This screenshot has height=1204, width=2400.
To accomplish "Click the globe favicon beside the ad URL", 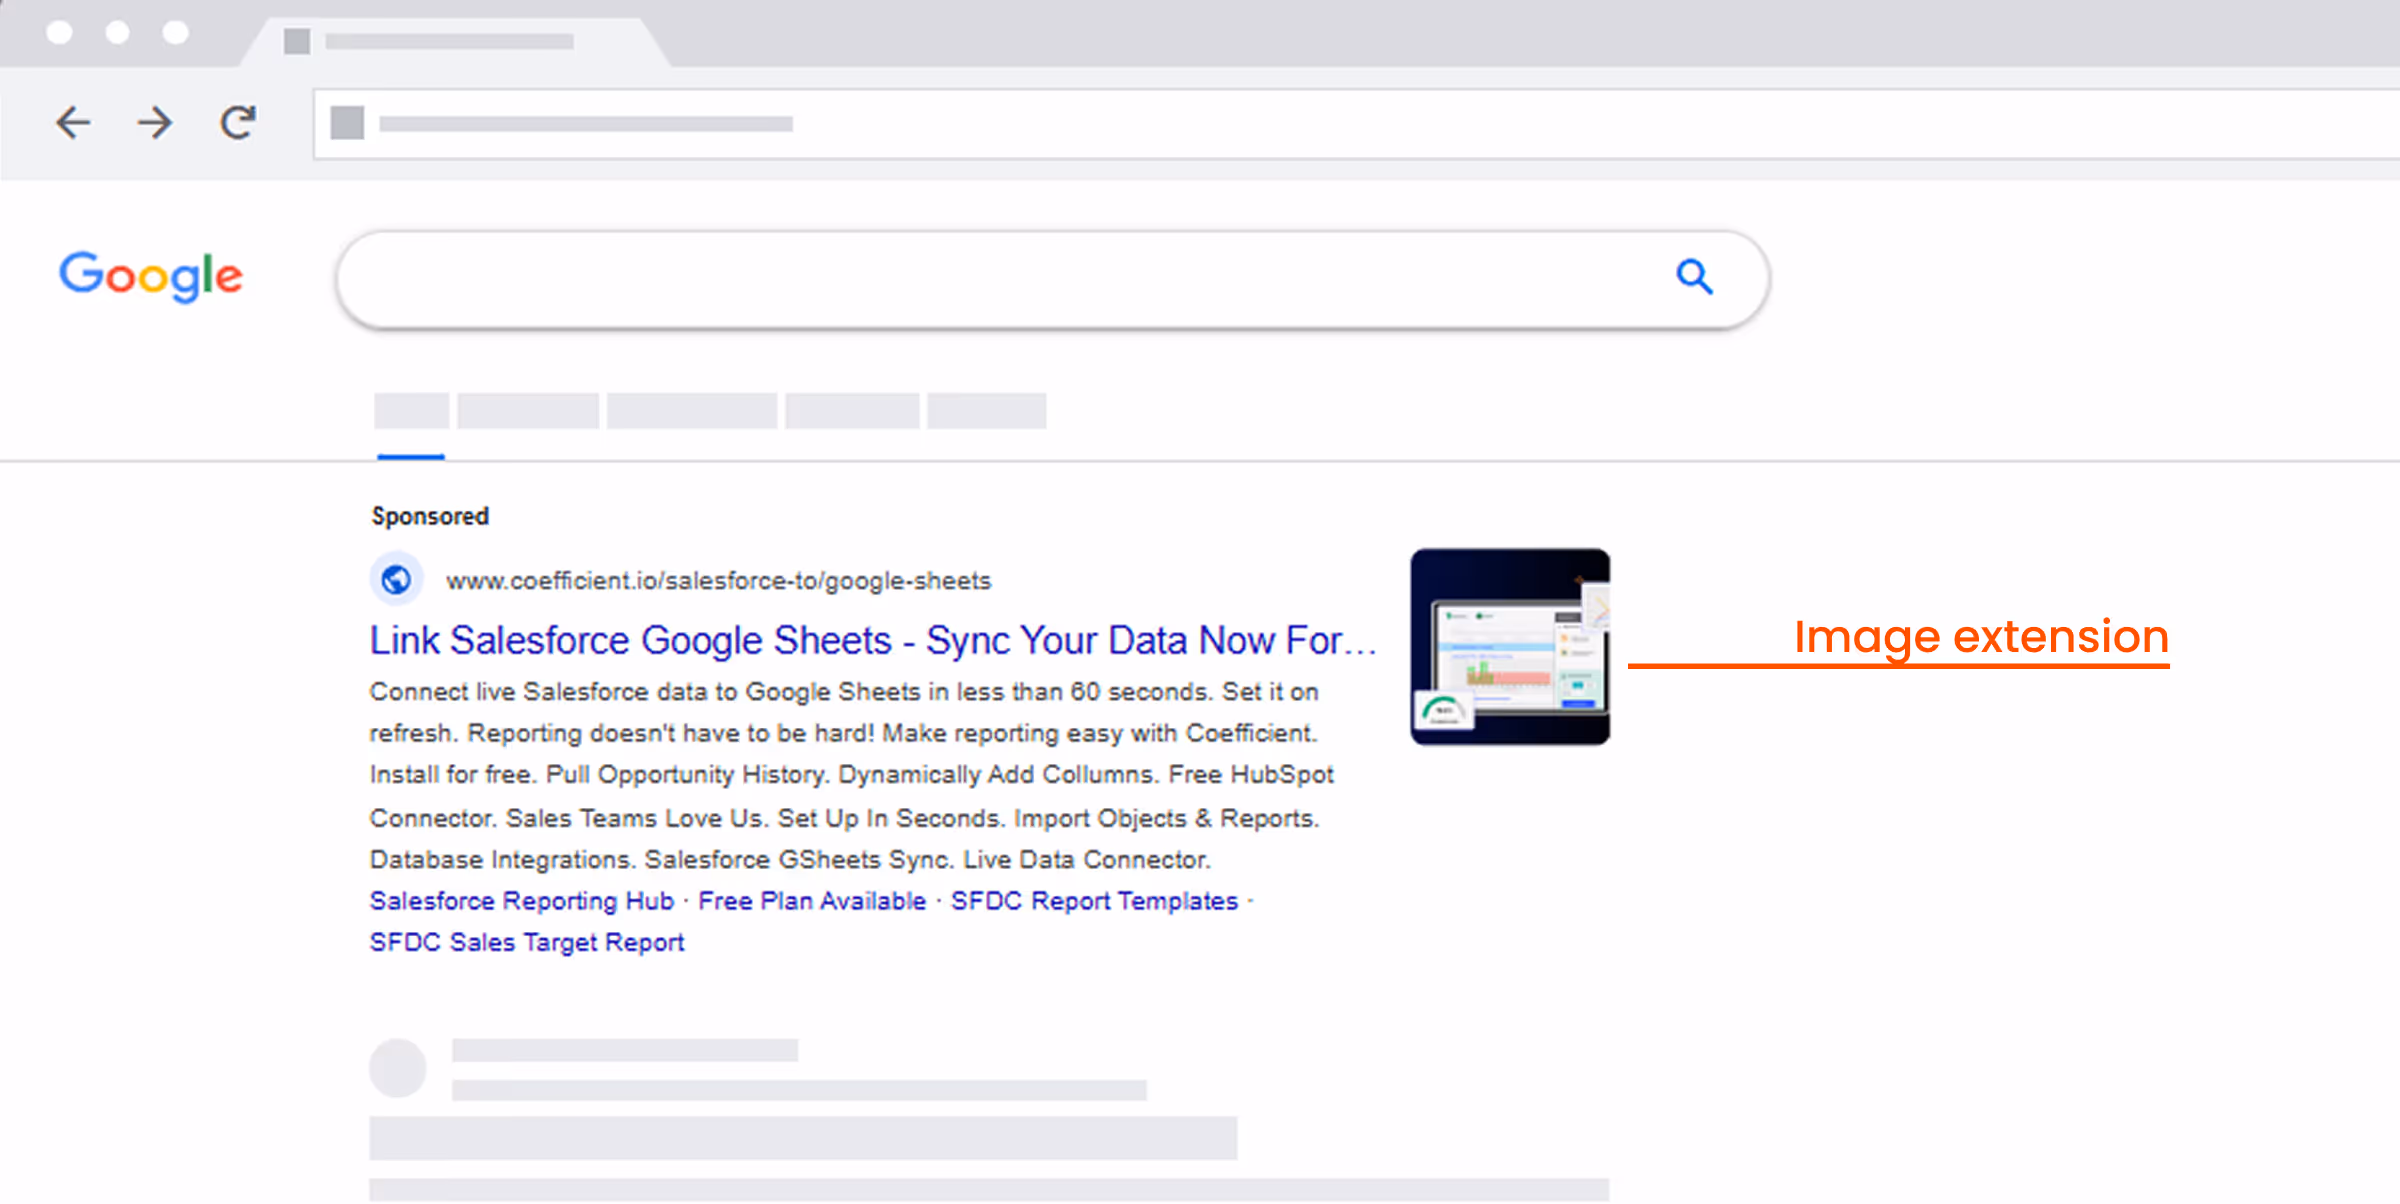I will (396, 578).
